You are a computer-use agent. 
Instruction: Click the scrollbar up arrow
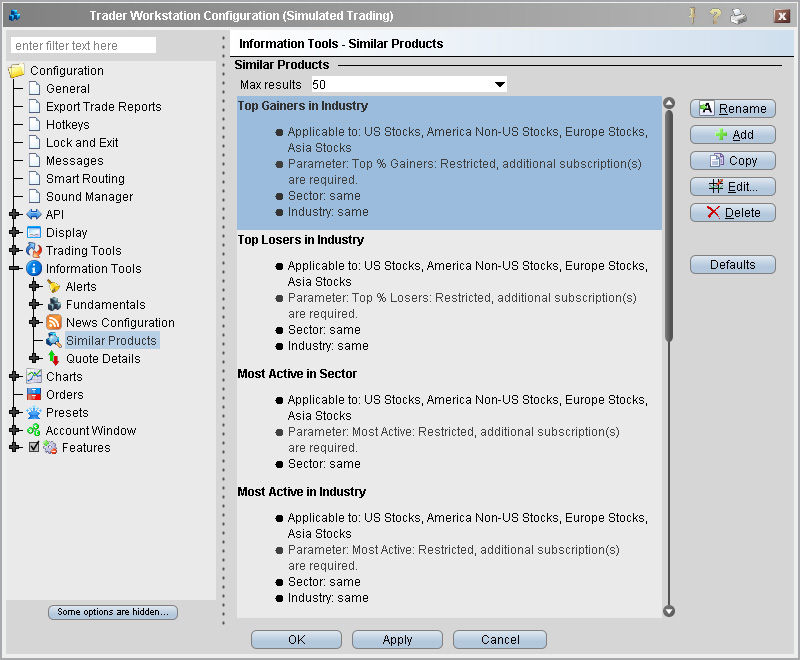669,103
